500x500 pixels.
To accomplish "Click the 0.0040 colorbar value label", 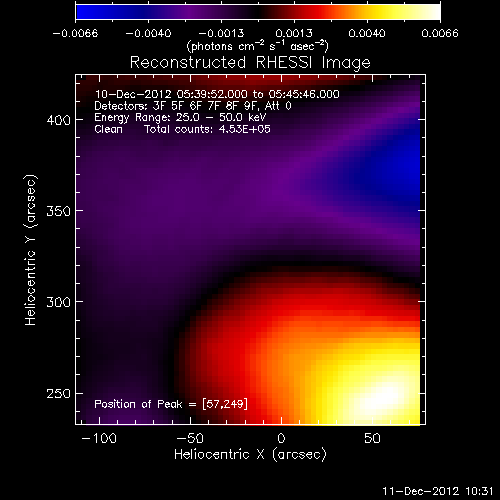I will pyautogui.click(x=367, y=33).
